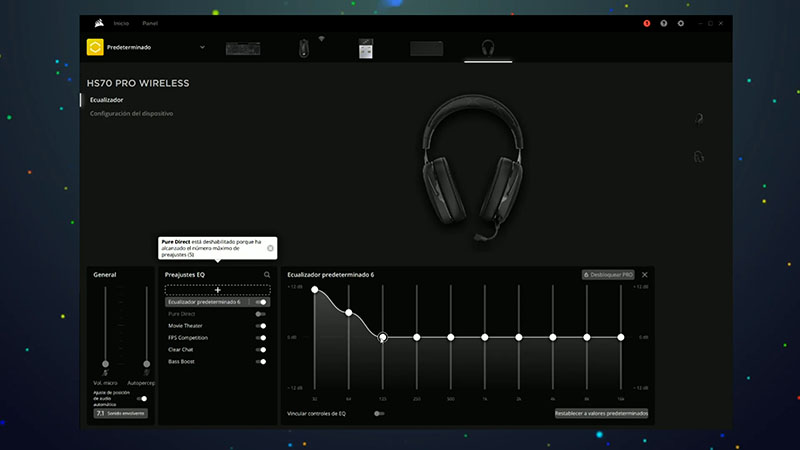Click microphone icon under Vol. micro slider
The width and height of the screenshot is (800, 450).
point(105,373)
